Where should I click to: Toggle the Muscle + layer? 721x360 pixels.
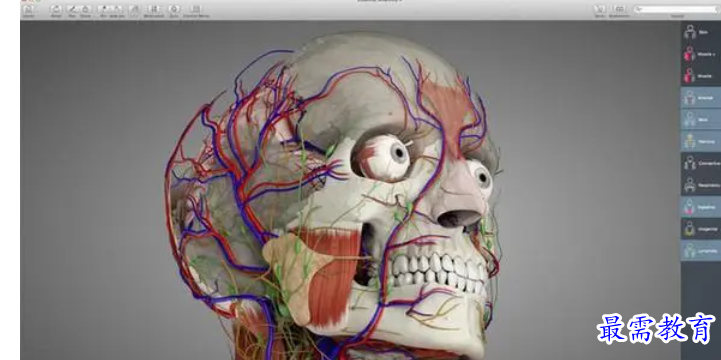[701, 54]
